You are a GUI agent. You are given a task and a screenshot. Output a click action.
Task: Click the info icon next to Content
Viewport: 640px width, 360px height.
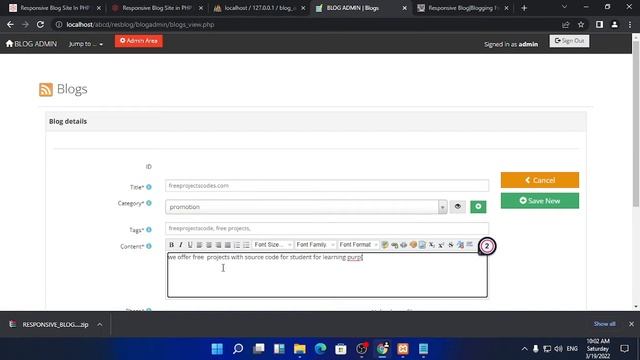[149, 246]
